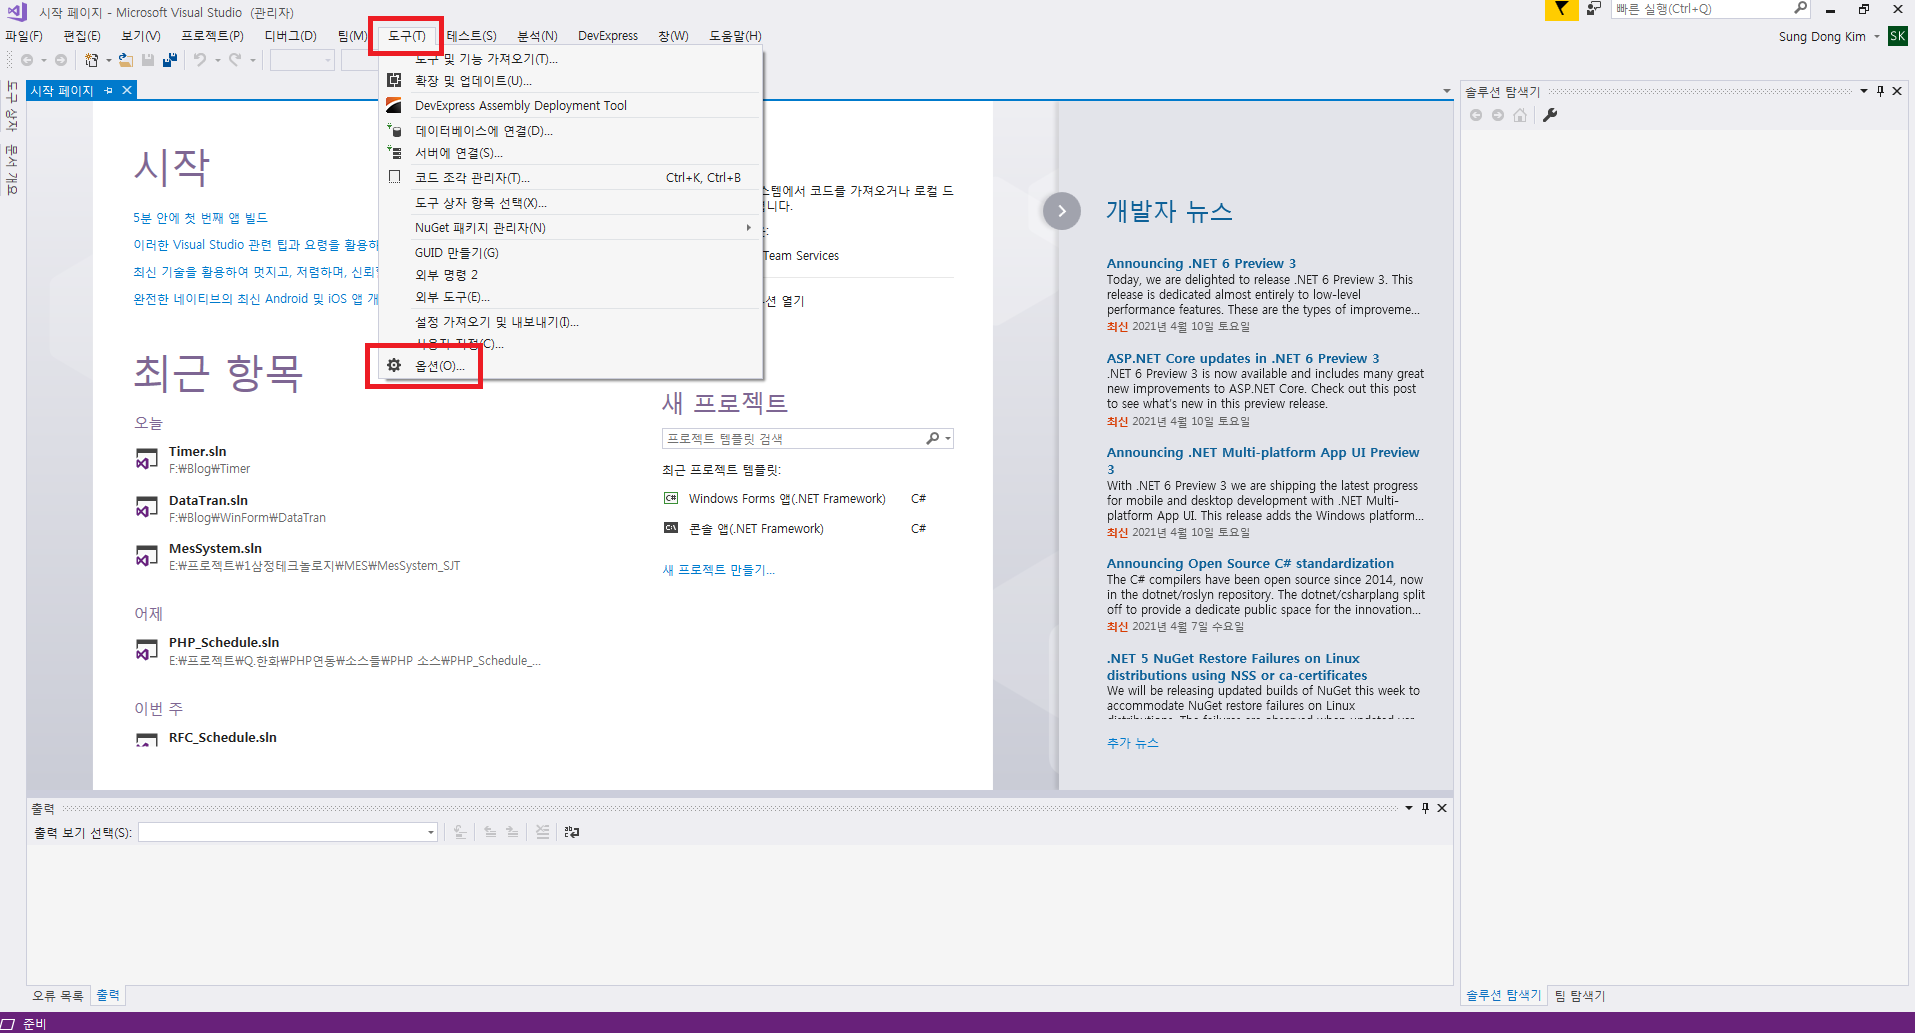This screenshot has height=1033, width=1915.
Task: Expand the user account dropdown arrow
Action: 1877,36
